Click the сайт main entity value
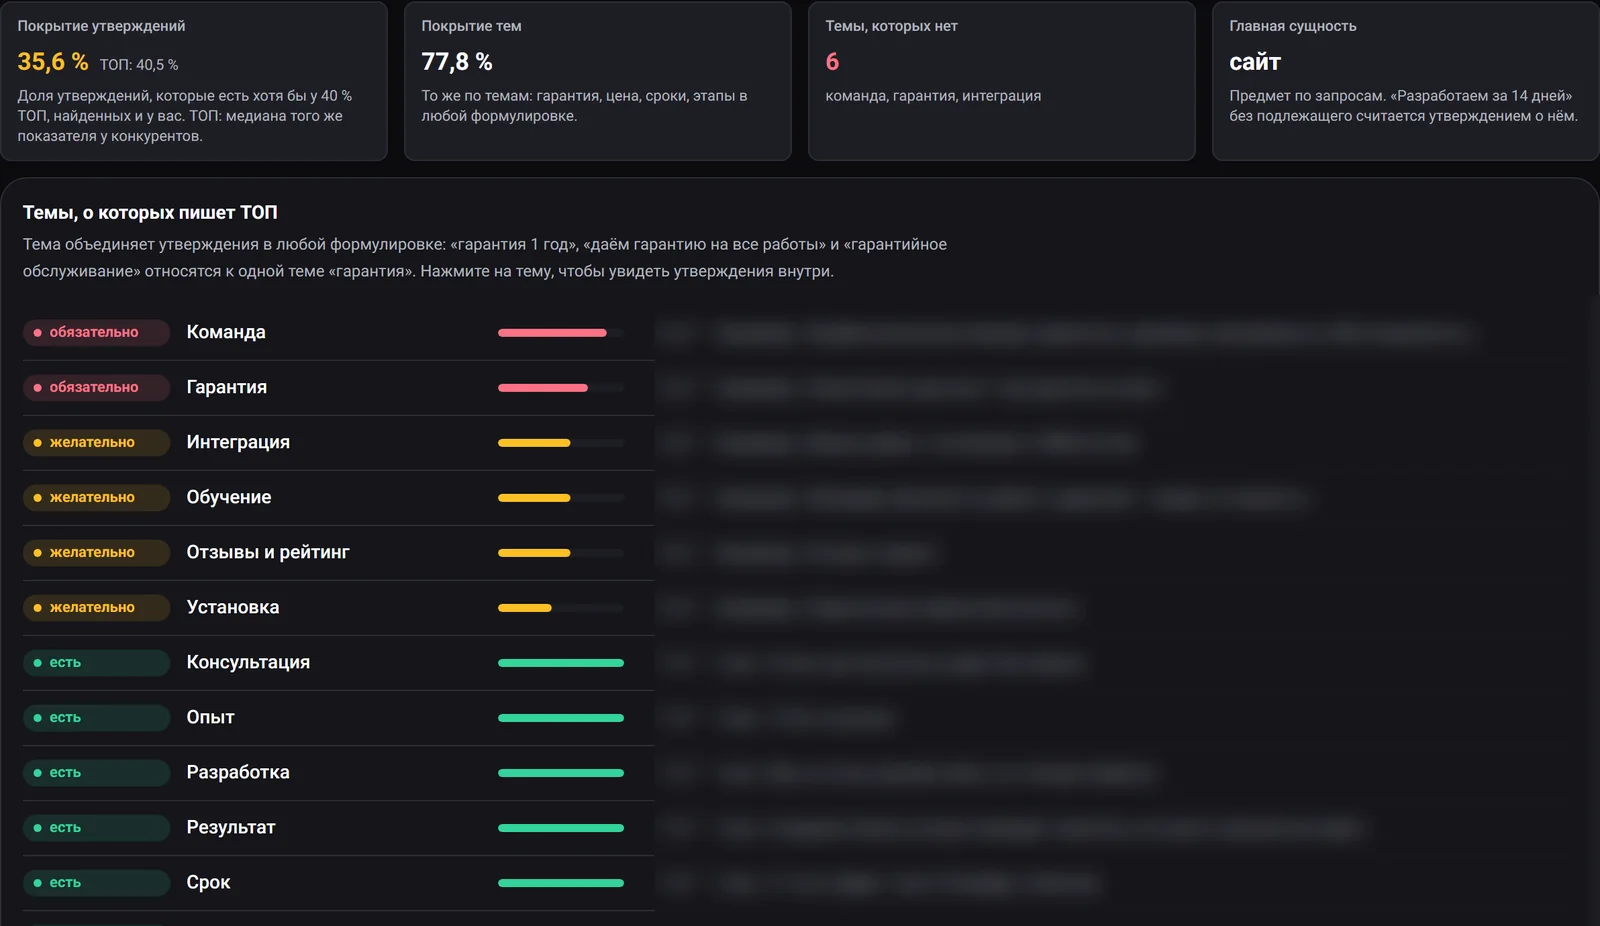 coord(1255,62)
